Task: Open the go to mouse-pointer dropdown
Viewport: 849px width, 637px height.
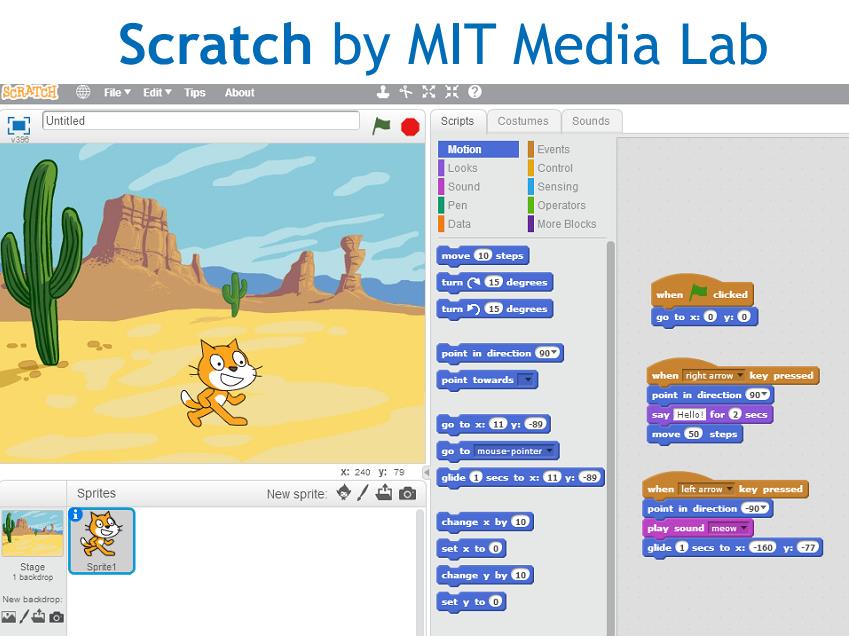Action: pos(550,451)
